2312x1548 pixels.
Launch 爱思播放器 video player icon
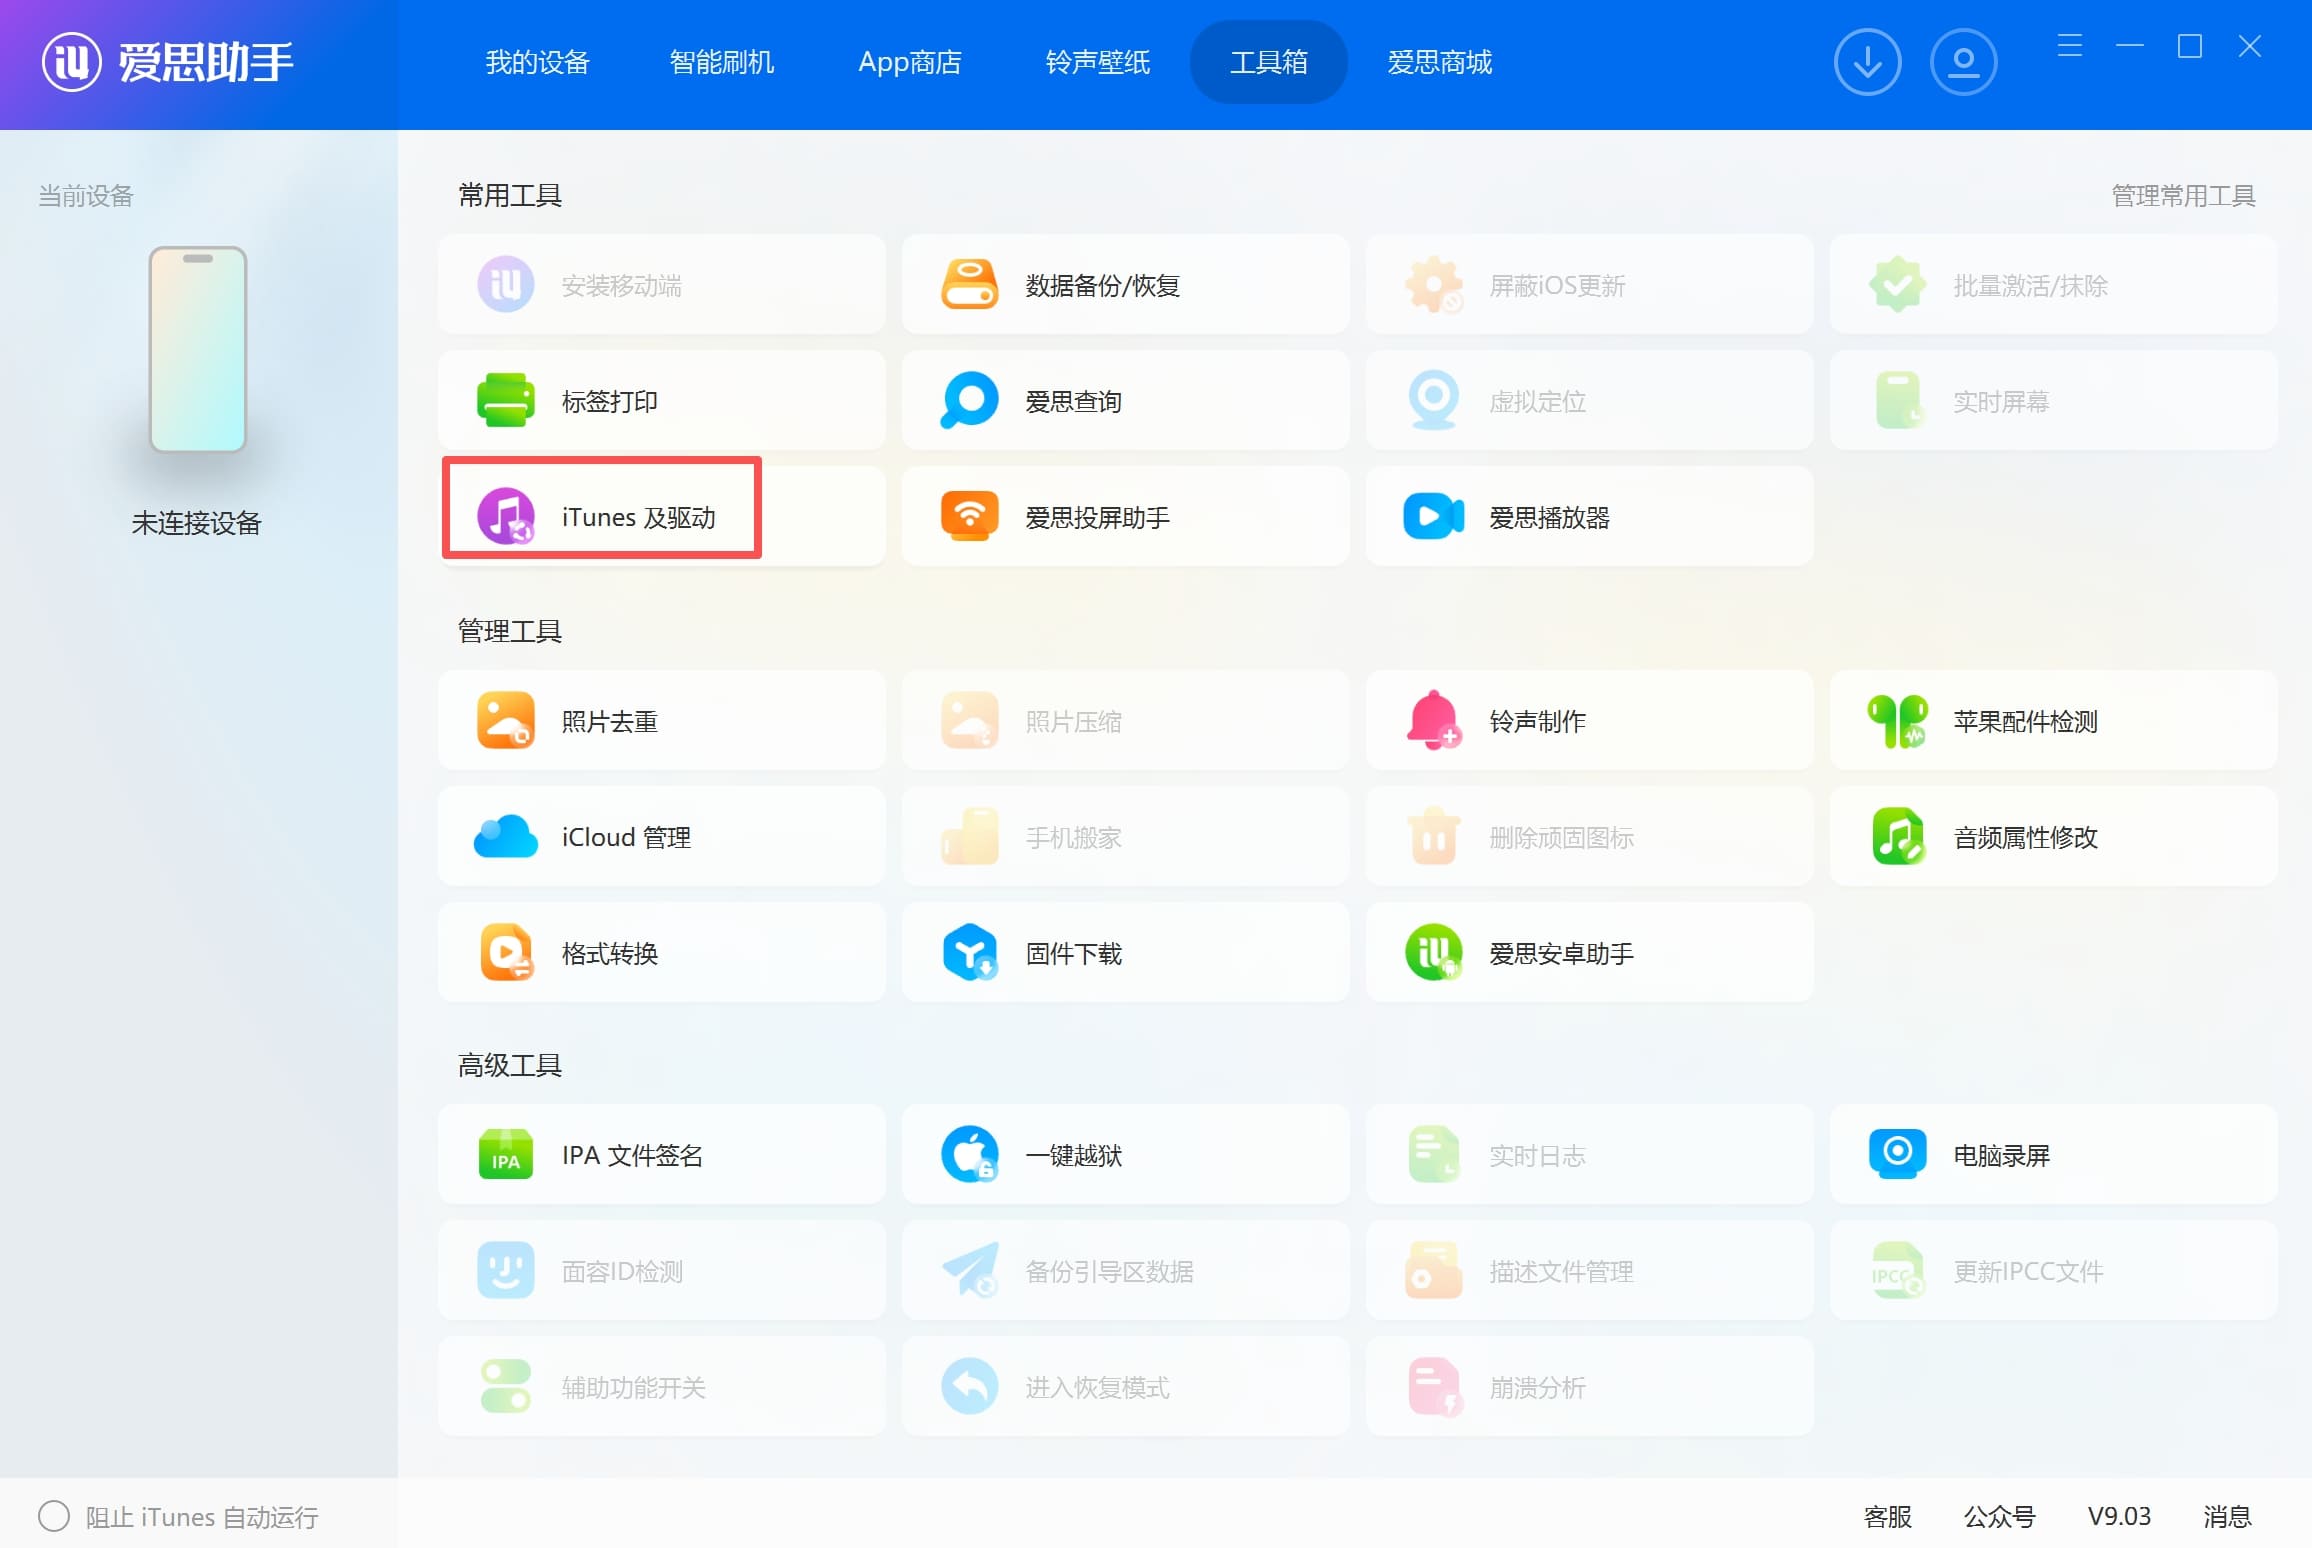[x=1433, y=517]
